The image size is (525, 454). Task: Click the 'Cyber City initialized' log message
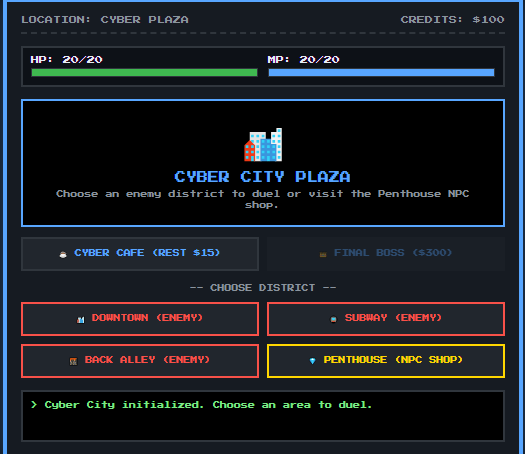202,405
